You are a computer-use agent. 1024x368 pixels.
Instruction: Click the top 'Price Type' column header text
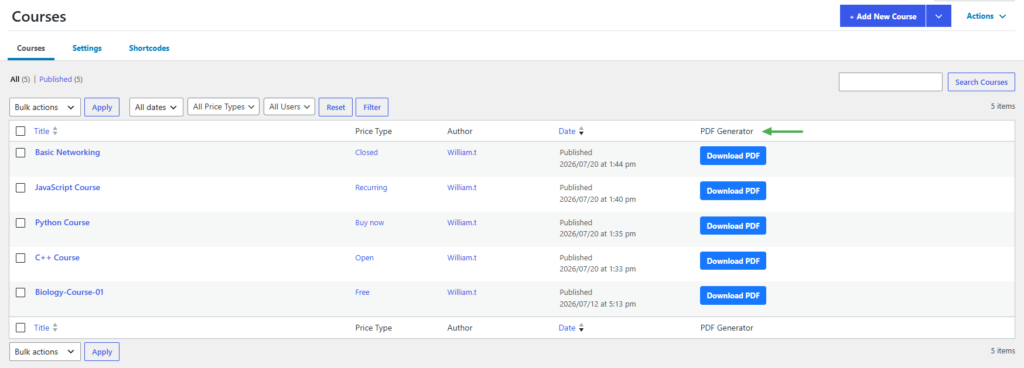coord(374,131)
